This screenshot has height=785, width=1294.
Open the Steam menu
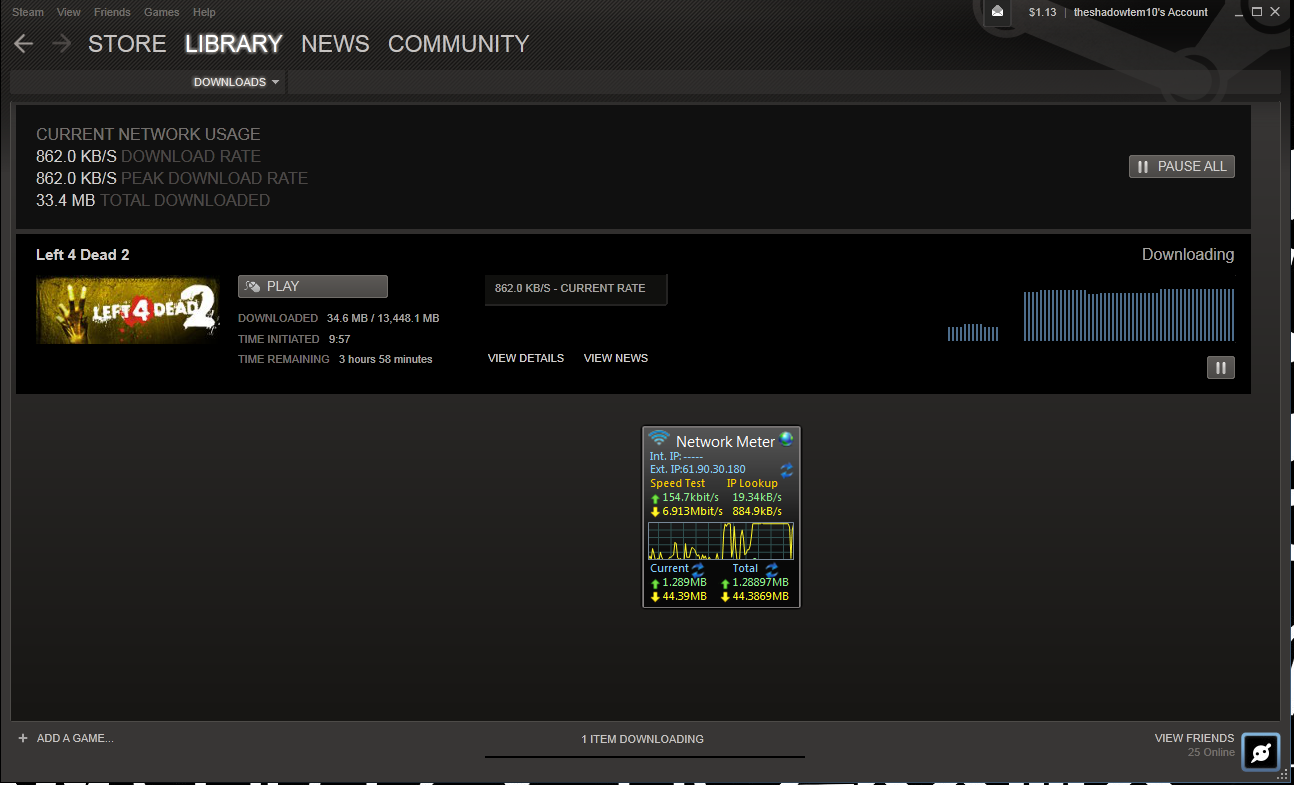coord(28,12)
